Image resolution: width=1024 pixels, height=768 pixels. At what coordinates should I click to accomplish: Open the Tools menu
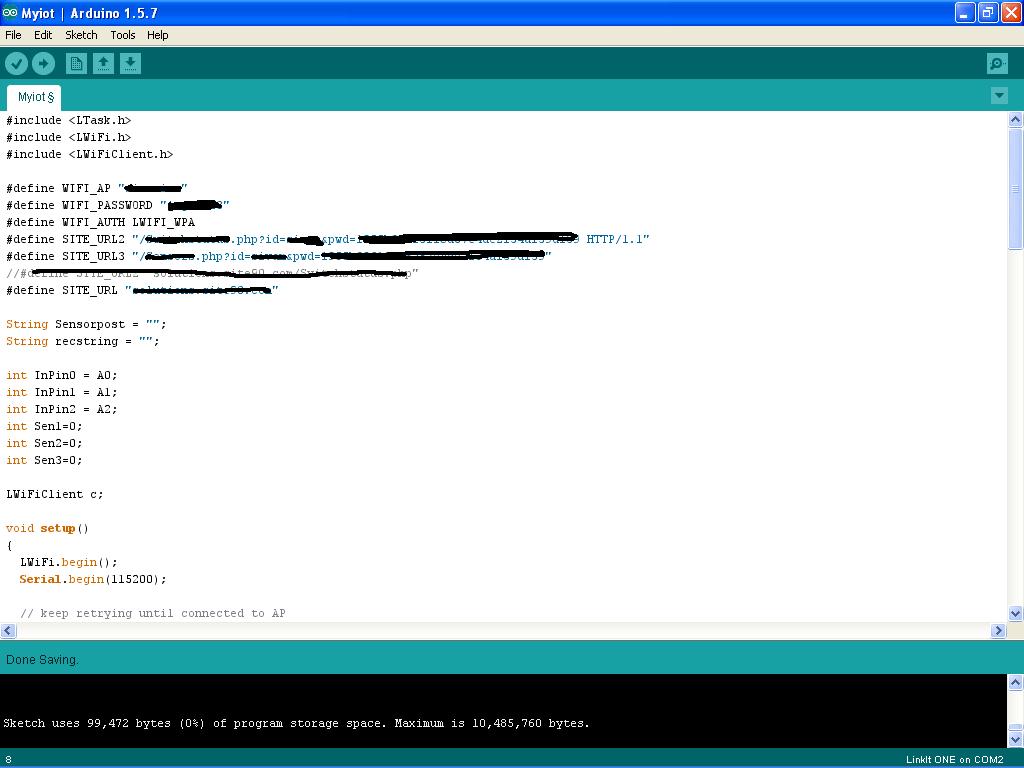[x=123, y=35]
